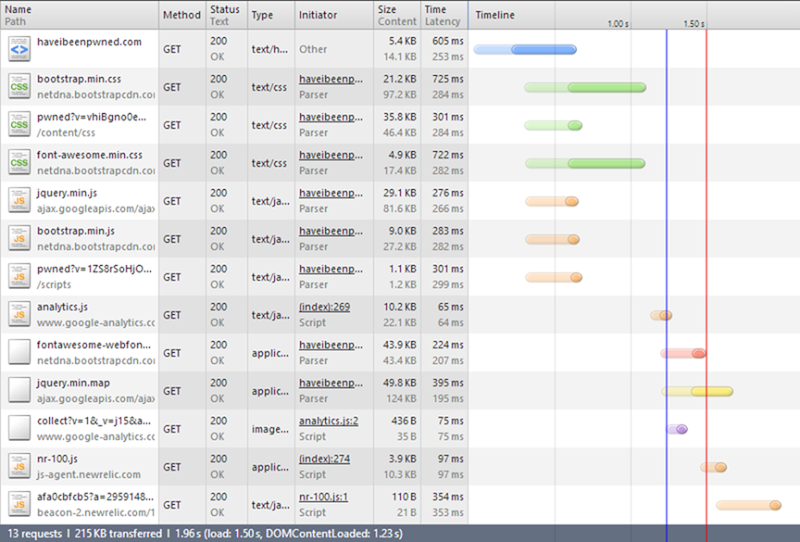Click the 43.9 KB size value
The width and height of the screenshot is (800, 542).
(x=399, y=345)
